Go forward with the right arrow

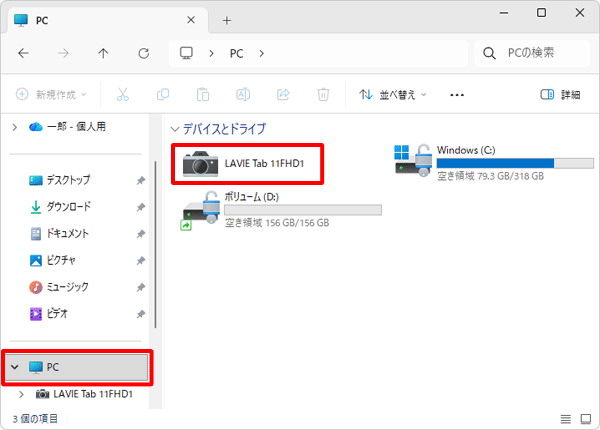64,53
